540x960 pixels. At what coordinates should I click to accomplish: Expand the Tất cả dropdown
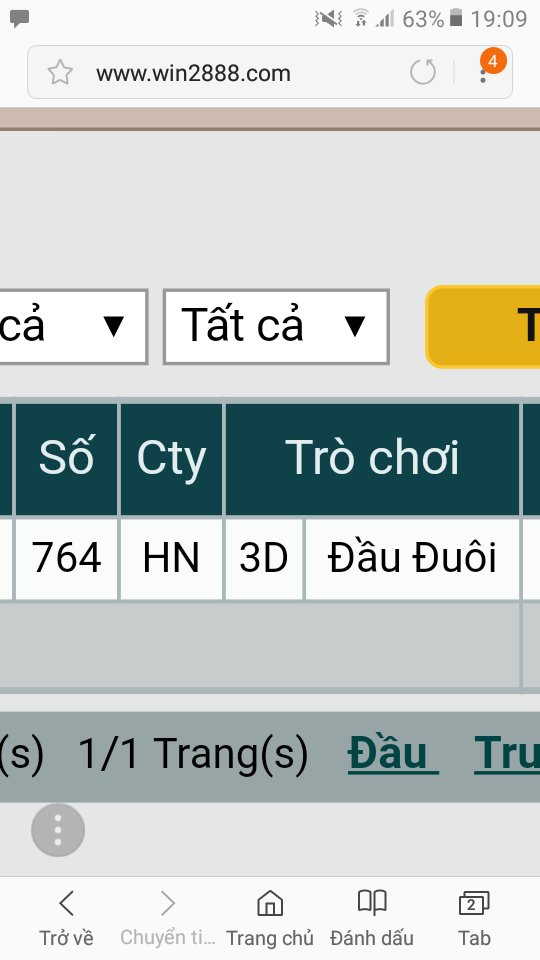276,327
